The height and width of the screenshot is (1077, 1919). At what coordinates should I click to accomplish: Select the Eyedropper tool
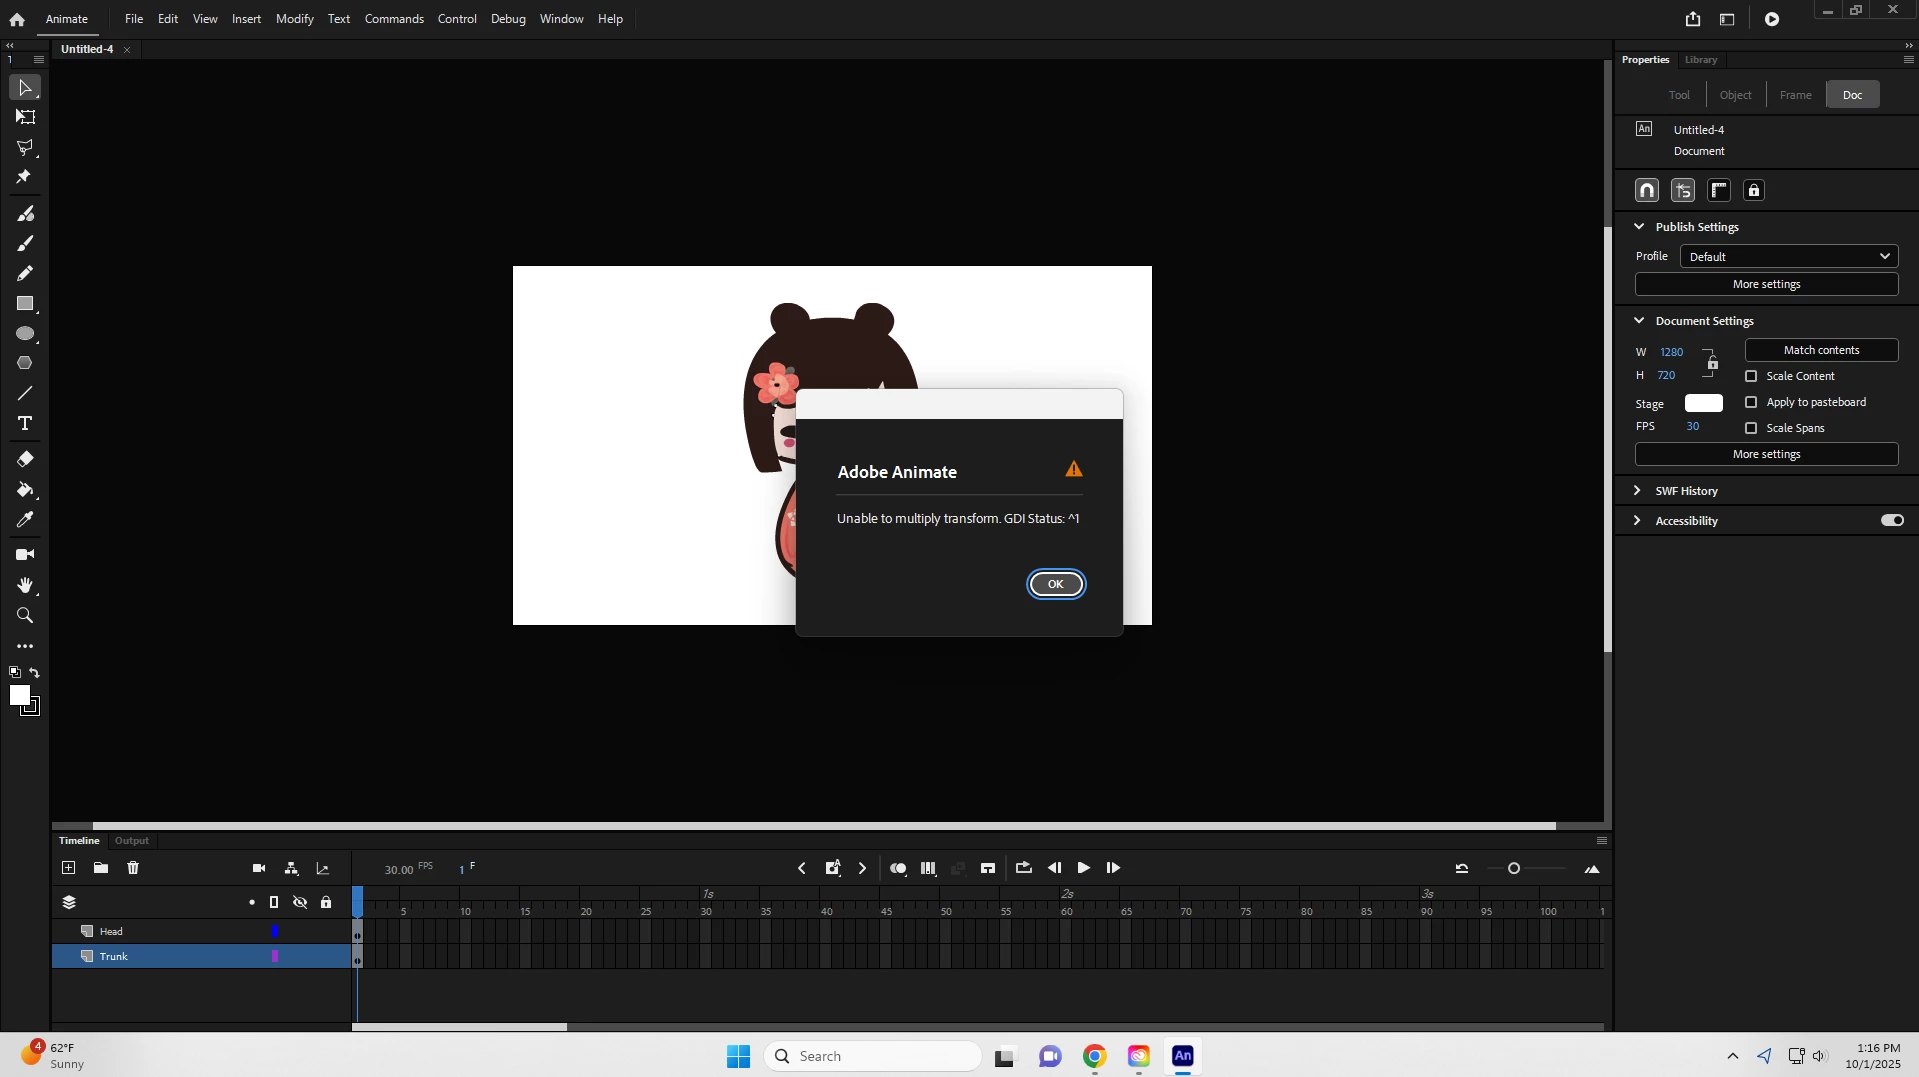25,520
